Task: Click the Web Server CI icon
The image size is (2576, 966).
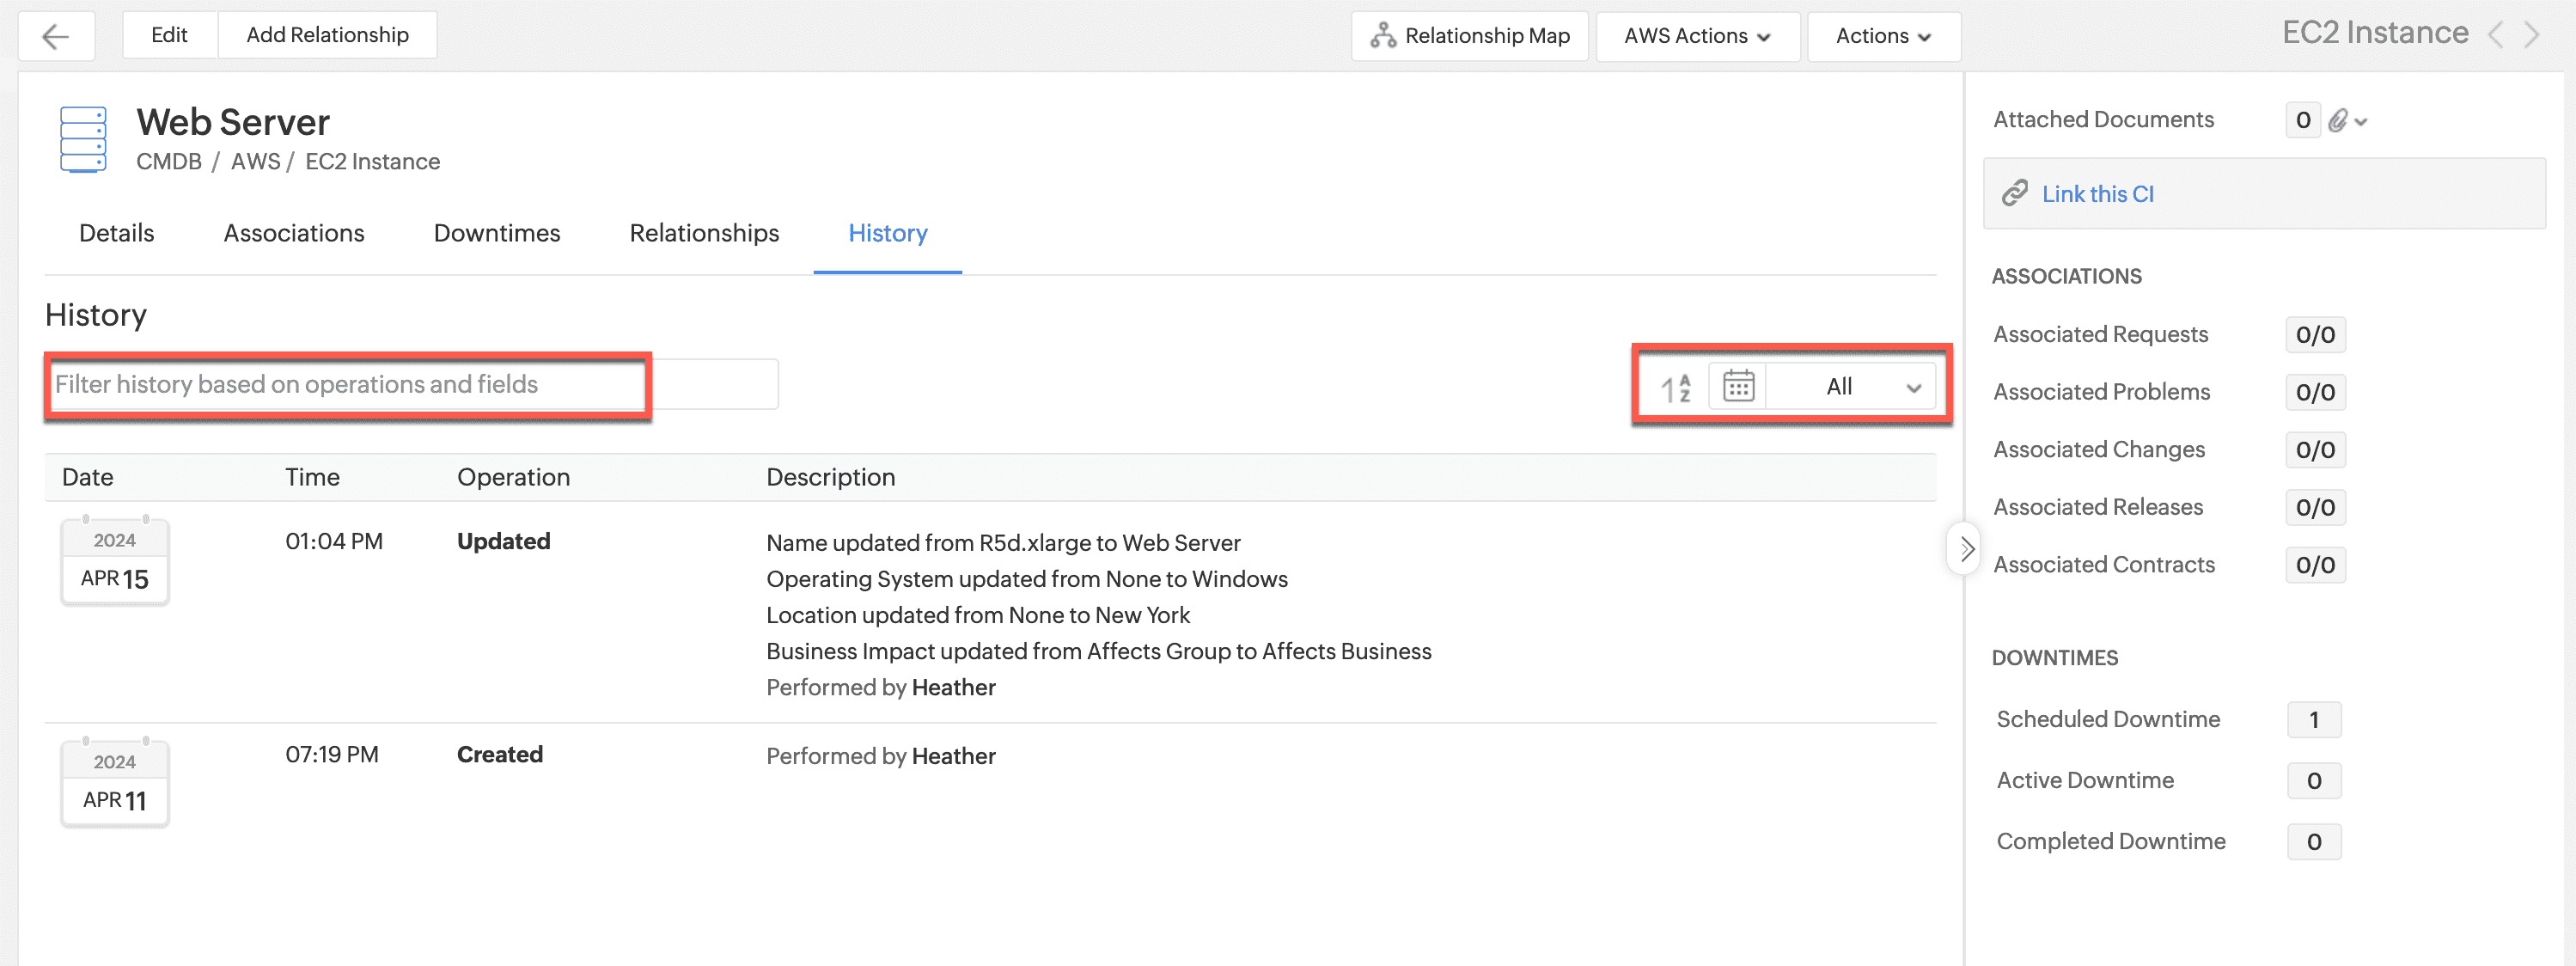Action: (83, 140)
